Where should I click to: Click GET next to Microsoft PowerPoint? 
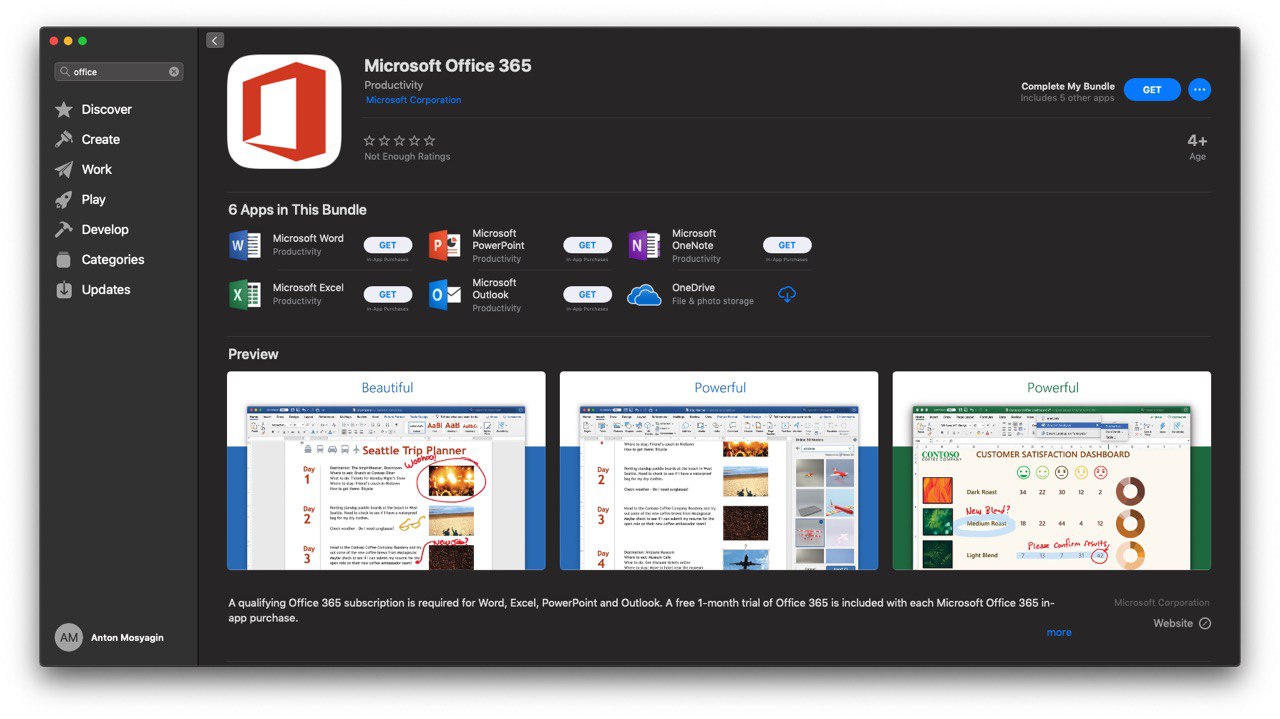587,245
